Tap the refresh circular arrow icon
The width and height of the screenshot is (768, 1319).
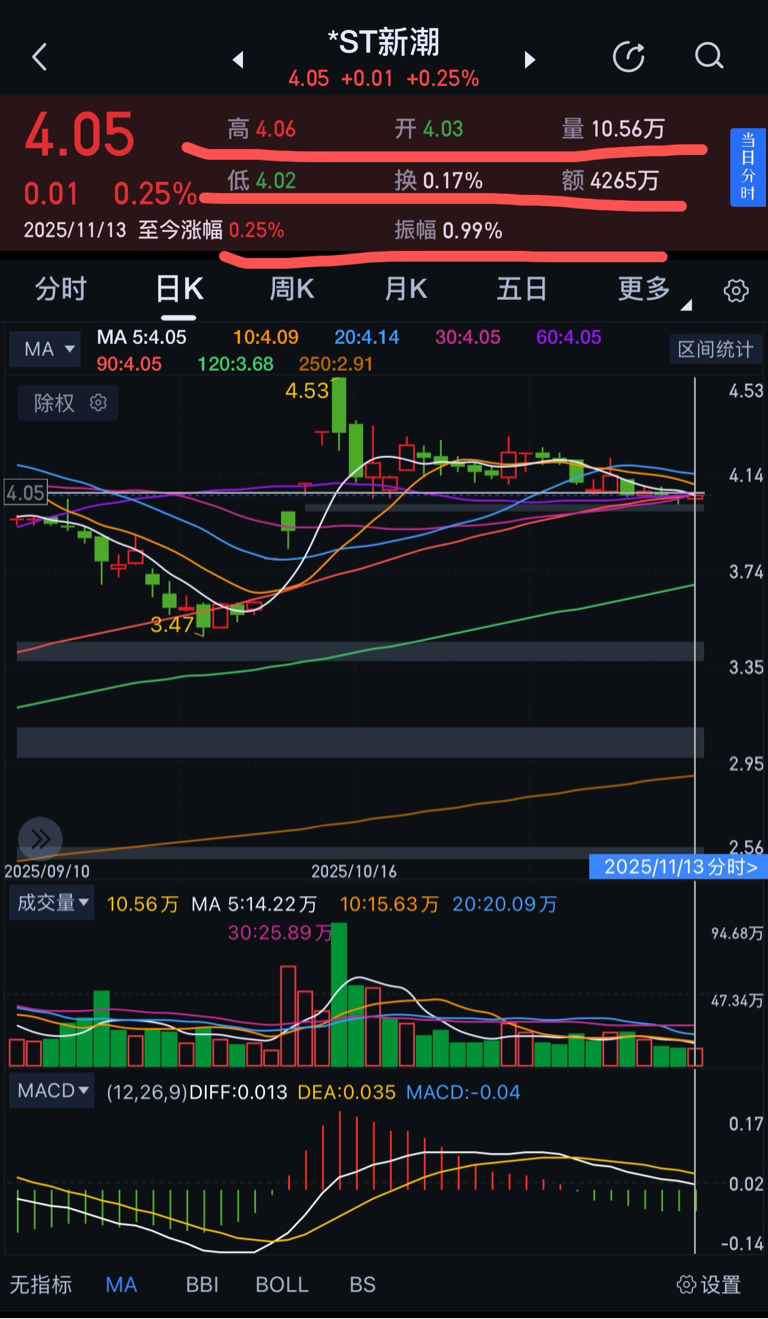pos(628,57)
